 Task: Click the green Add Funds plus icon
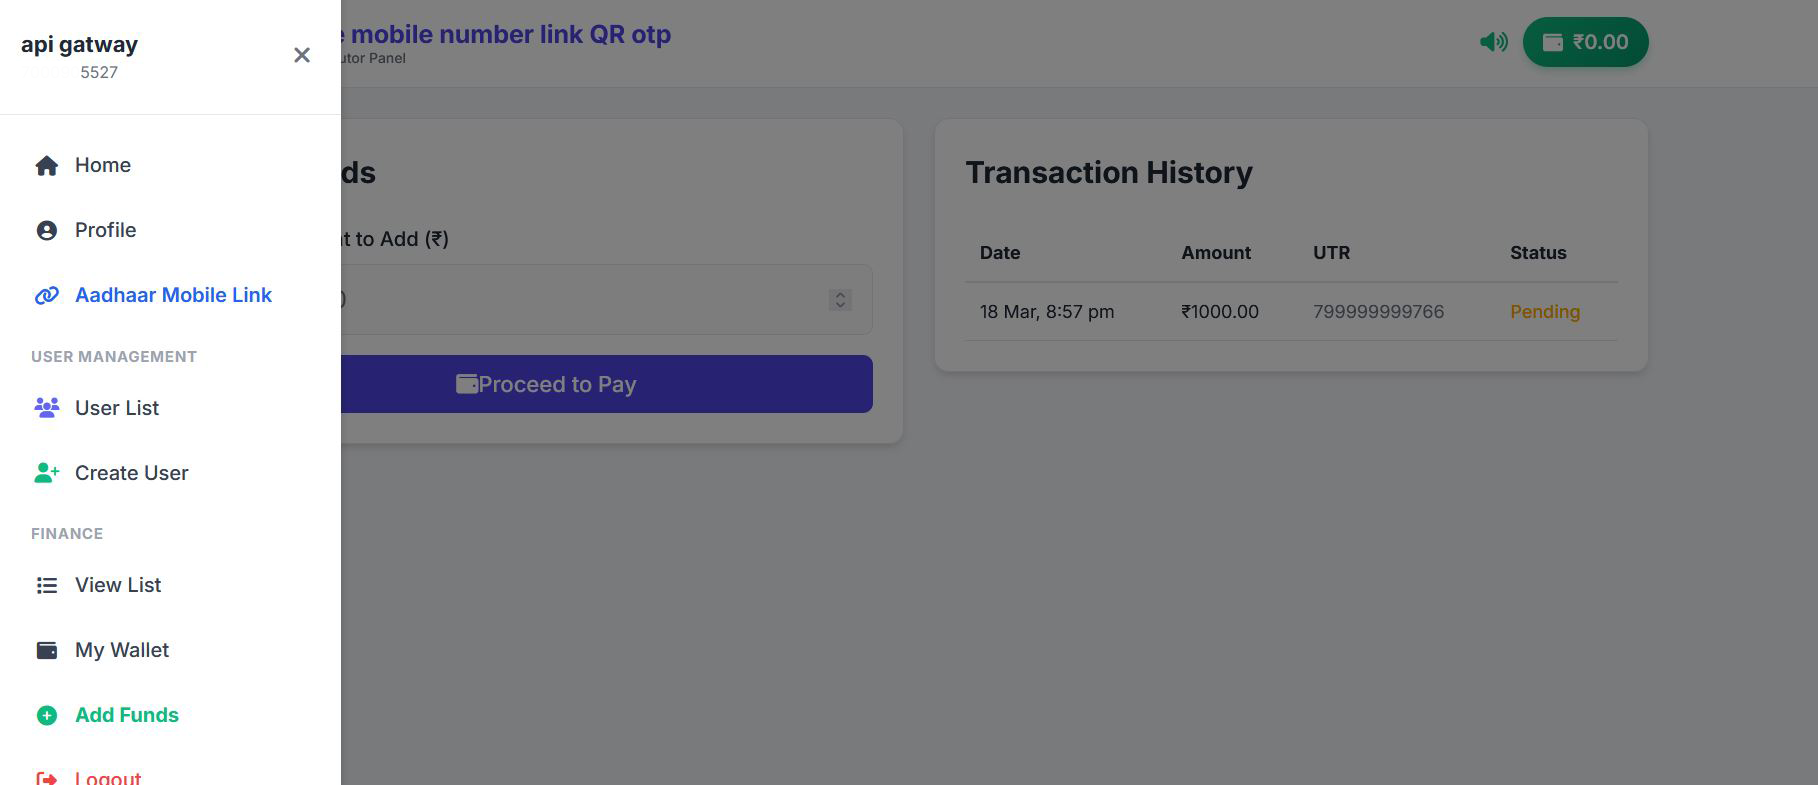tap(47, 716)
